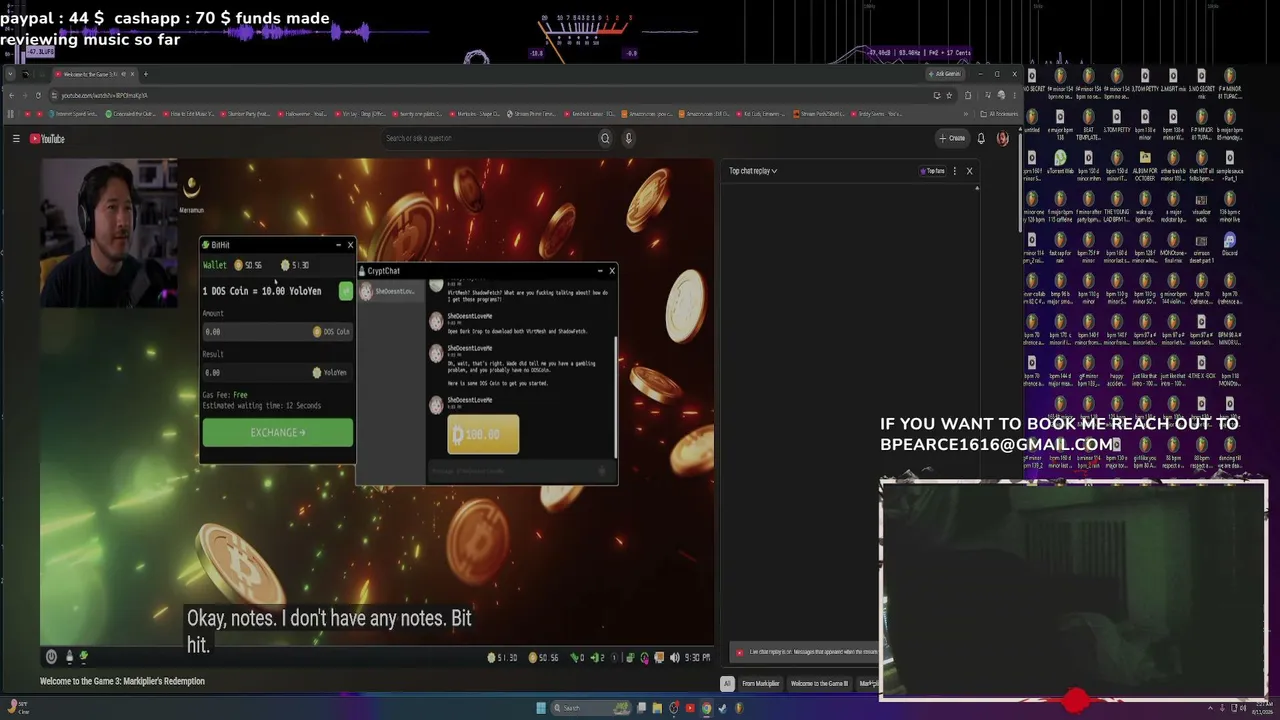Click the Top fans button in chat
This screenshot has width=1280, height=720.
pos(932,171)
